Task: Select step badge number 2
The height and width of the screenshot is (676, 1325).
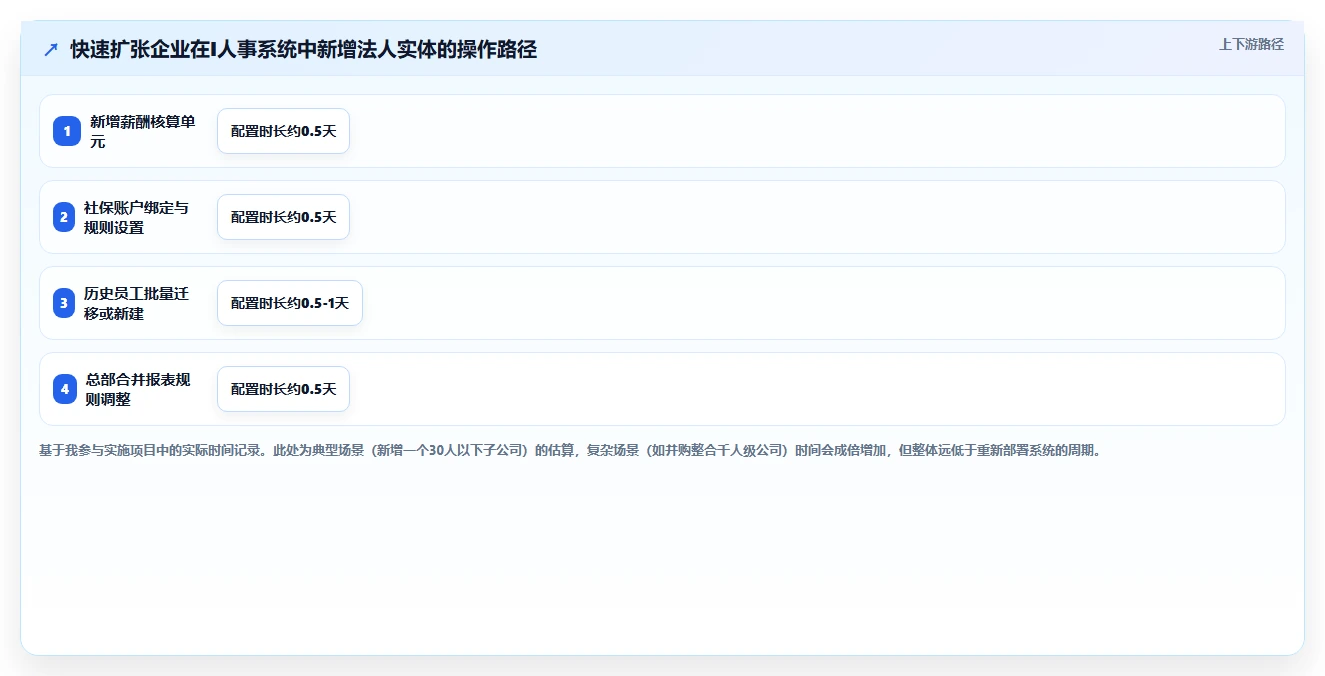Action: pos(64,217)
